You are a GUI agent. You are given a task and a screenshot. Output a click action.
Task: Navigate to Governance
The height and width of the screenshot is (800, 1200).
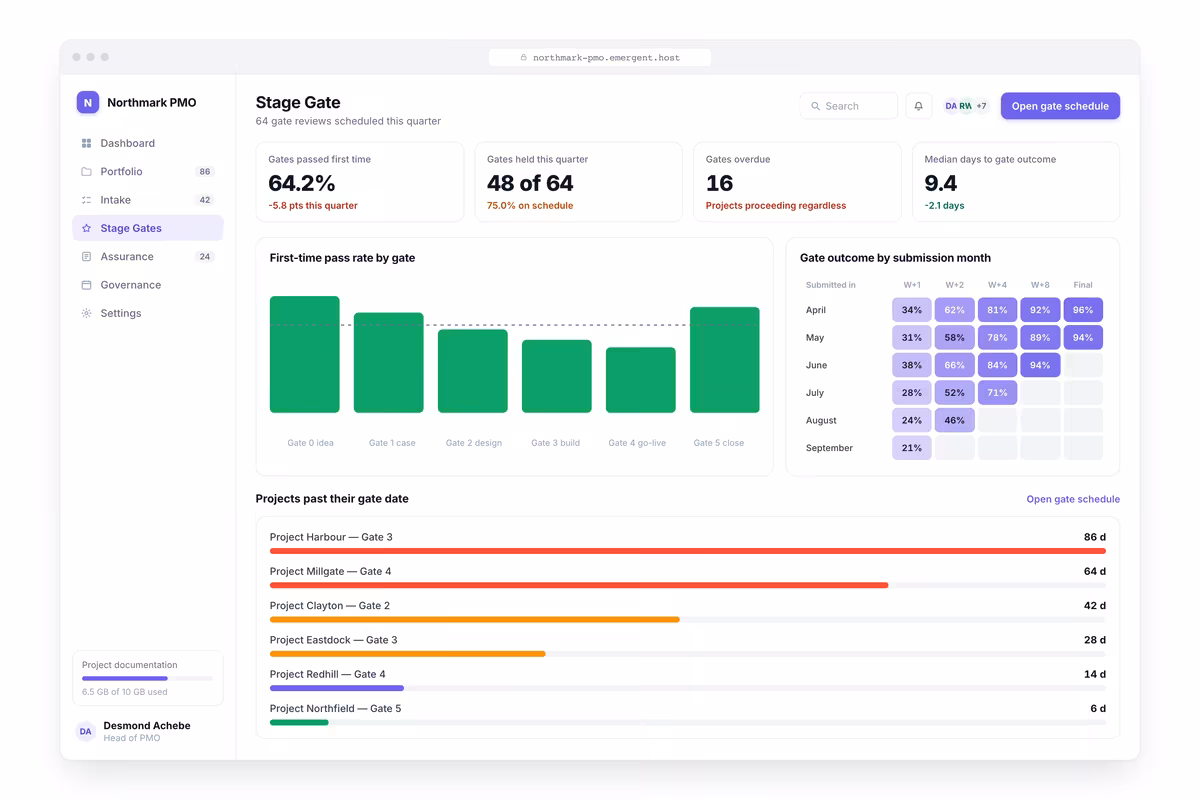tap(148, 285)
